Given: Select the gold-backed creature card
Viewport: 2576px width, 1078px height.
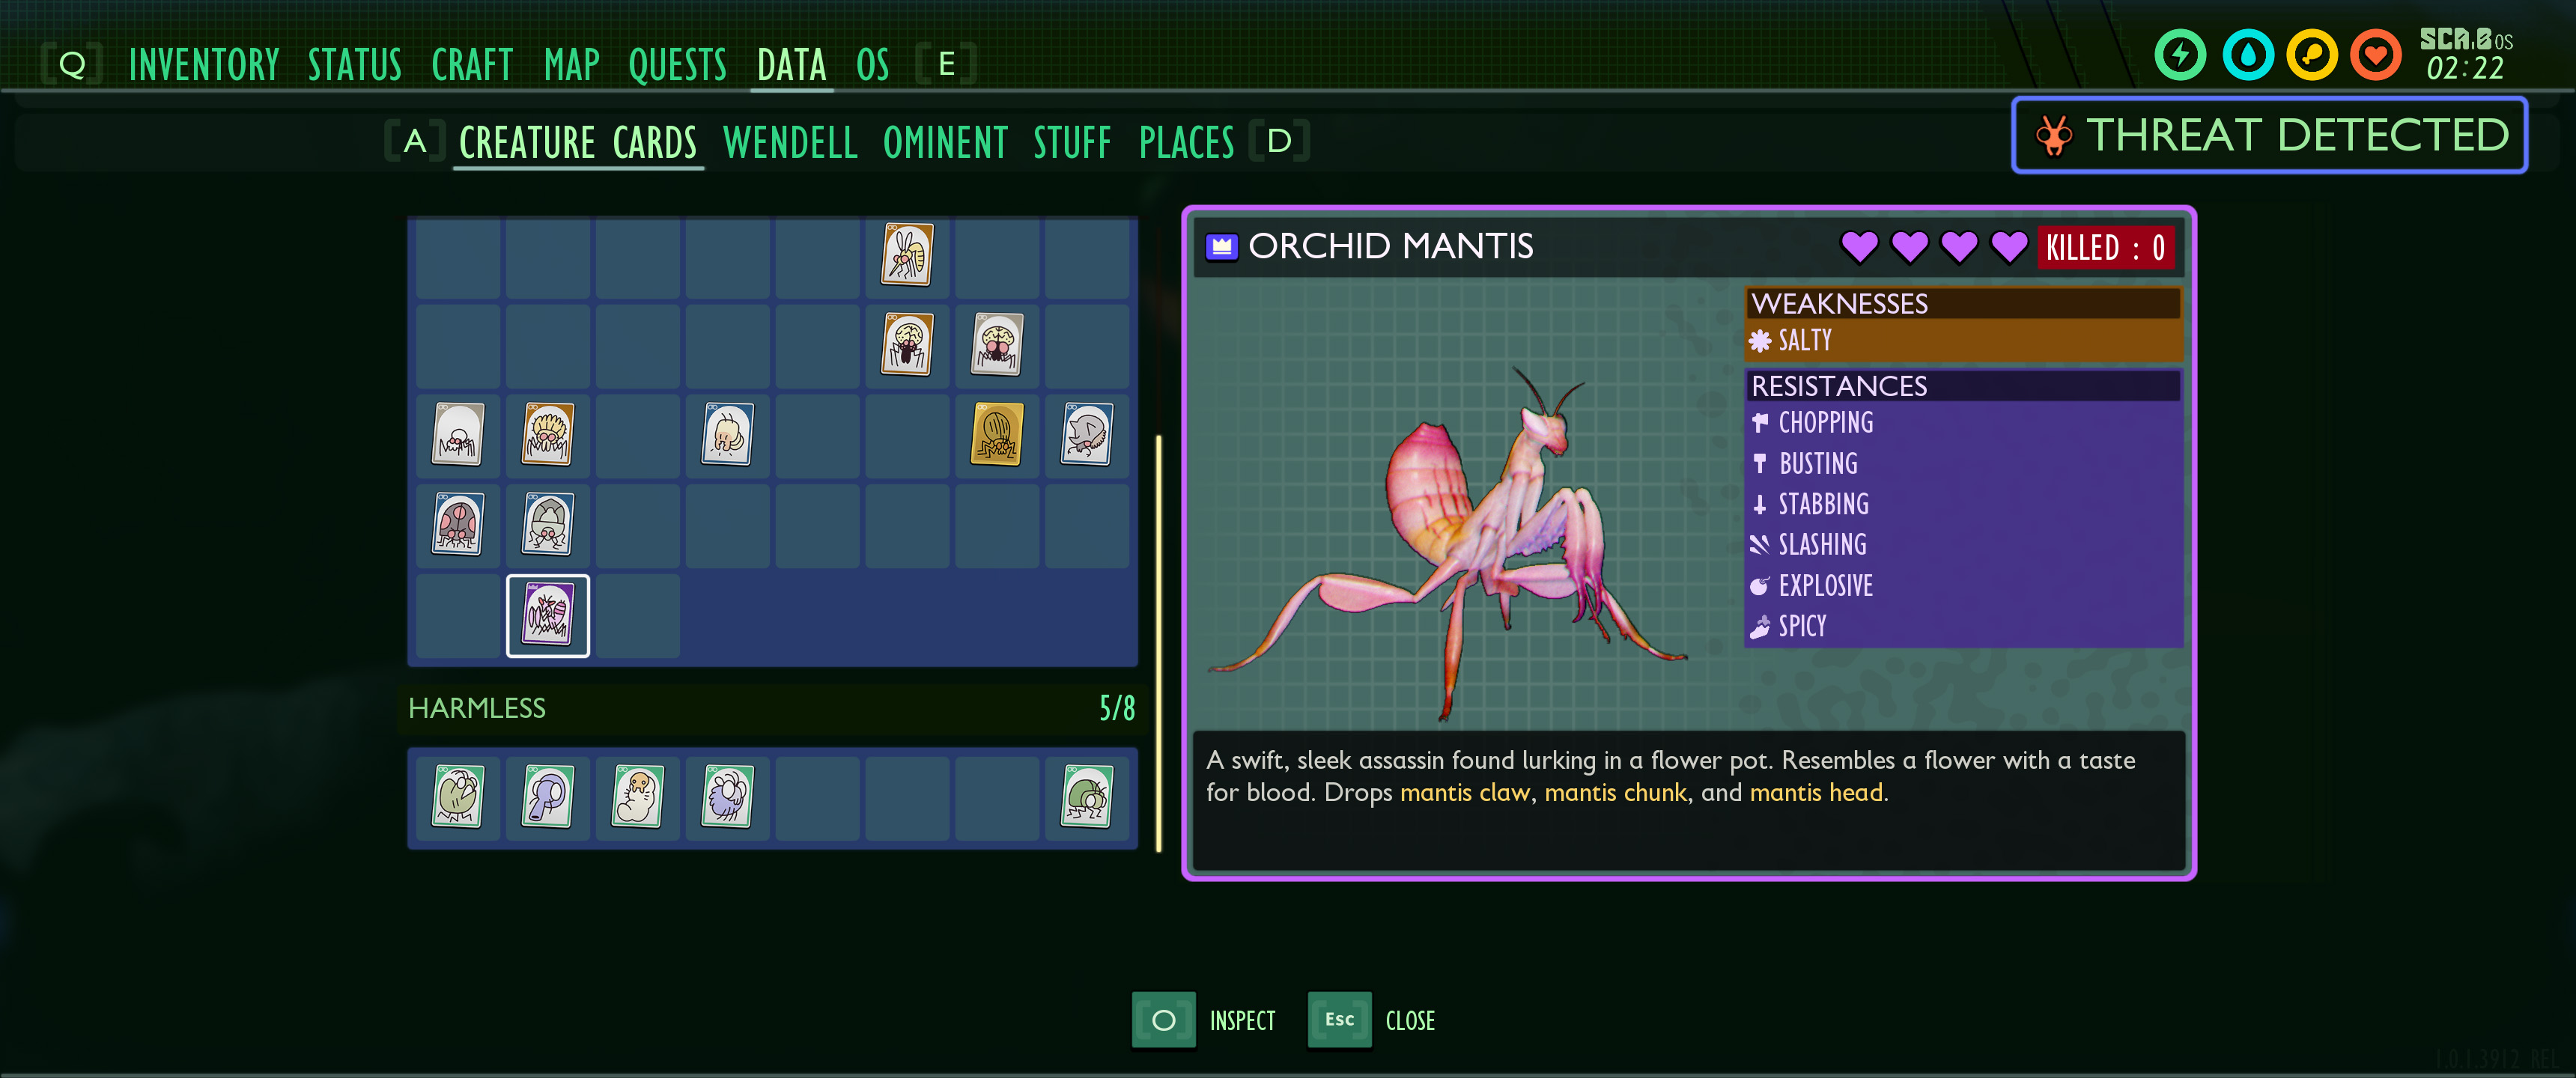Looking at the screenshot, I should click(x=997, y=434).
